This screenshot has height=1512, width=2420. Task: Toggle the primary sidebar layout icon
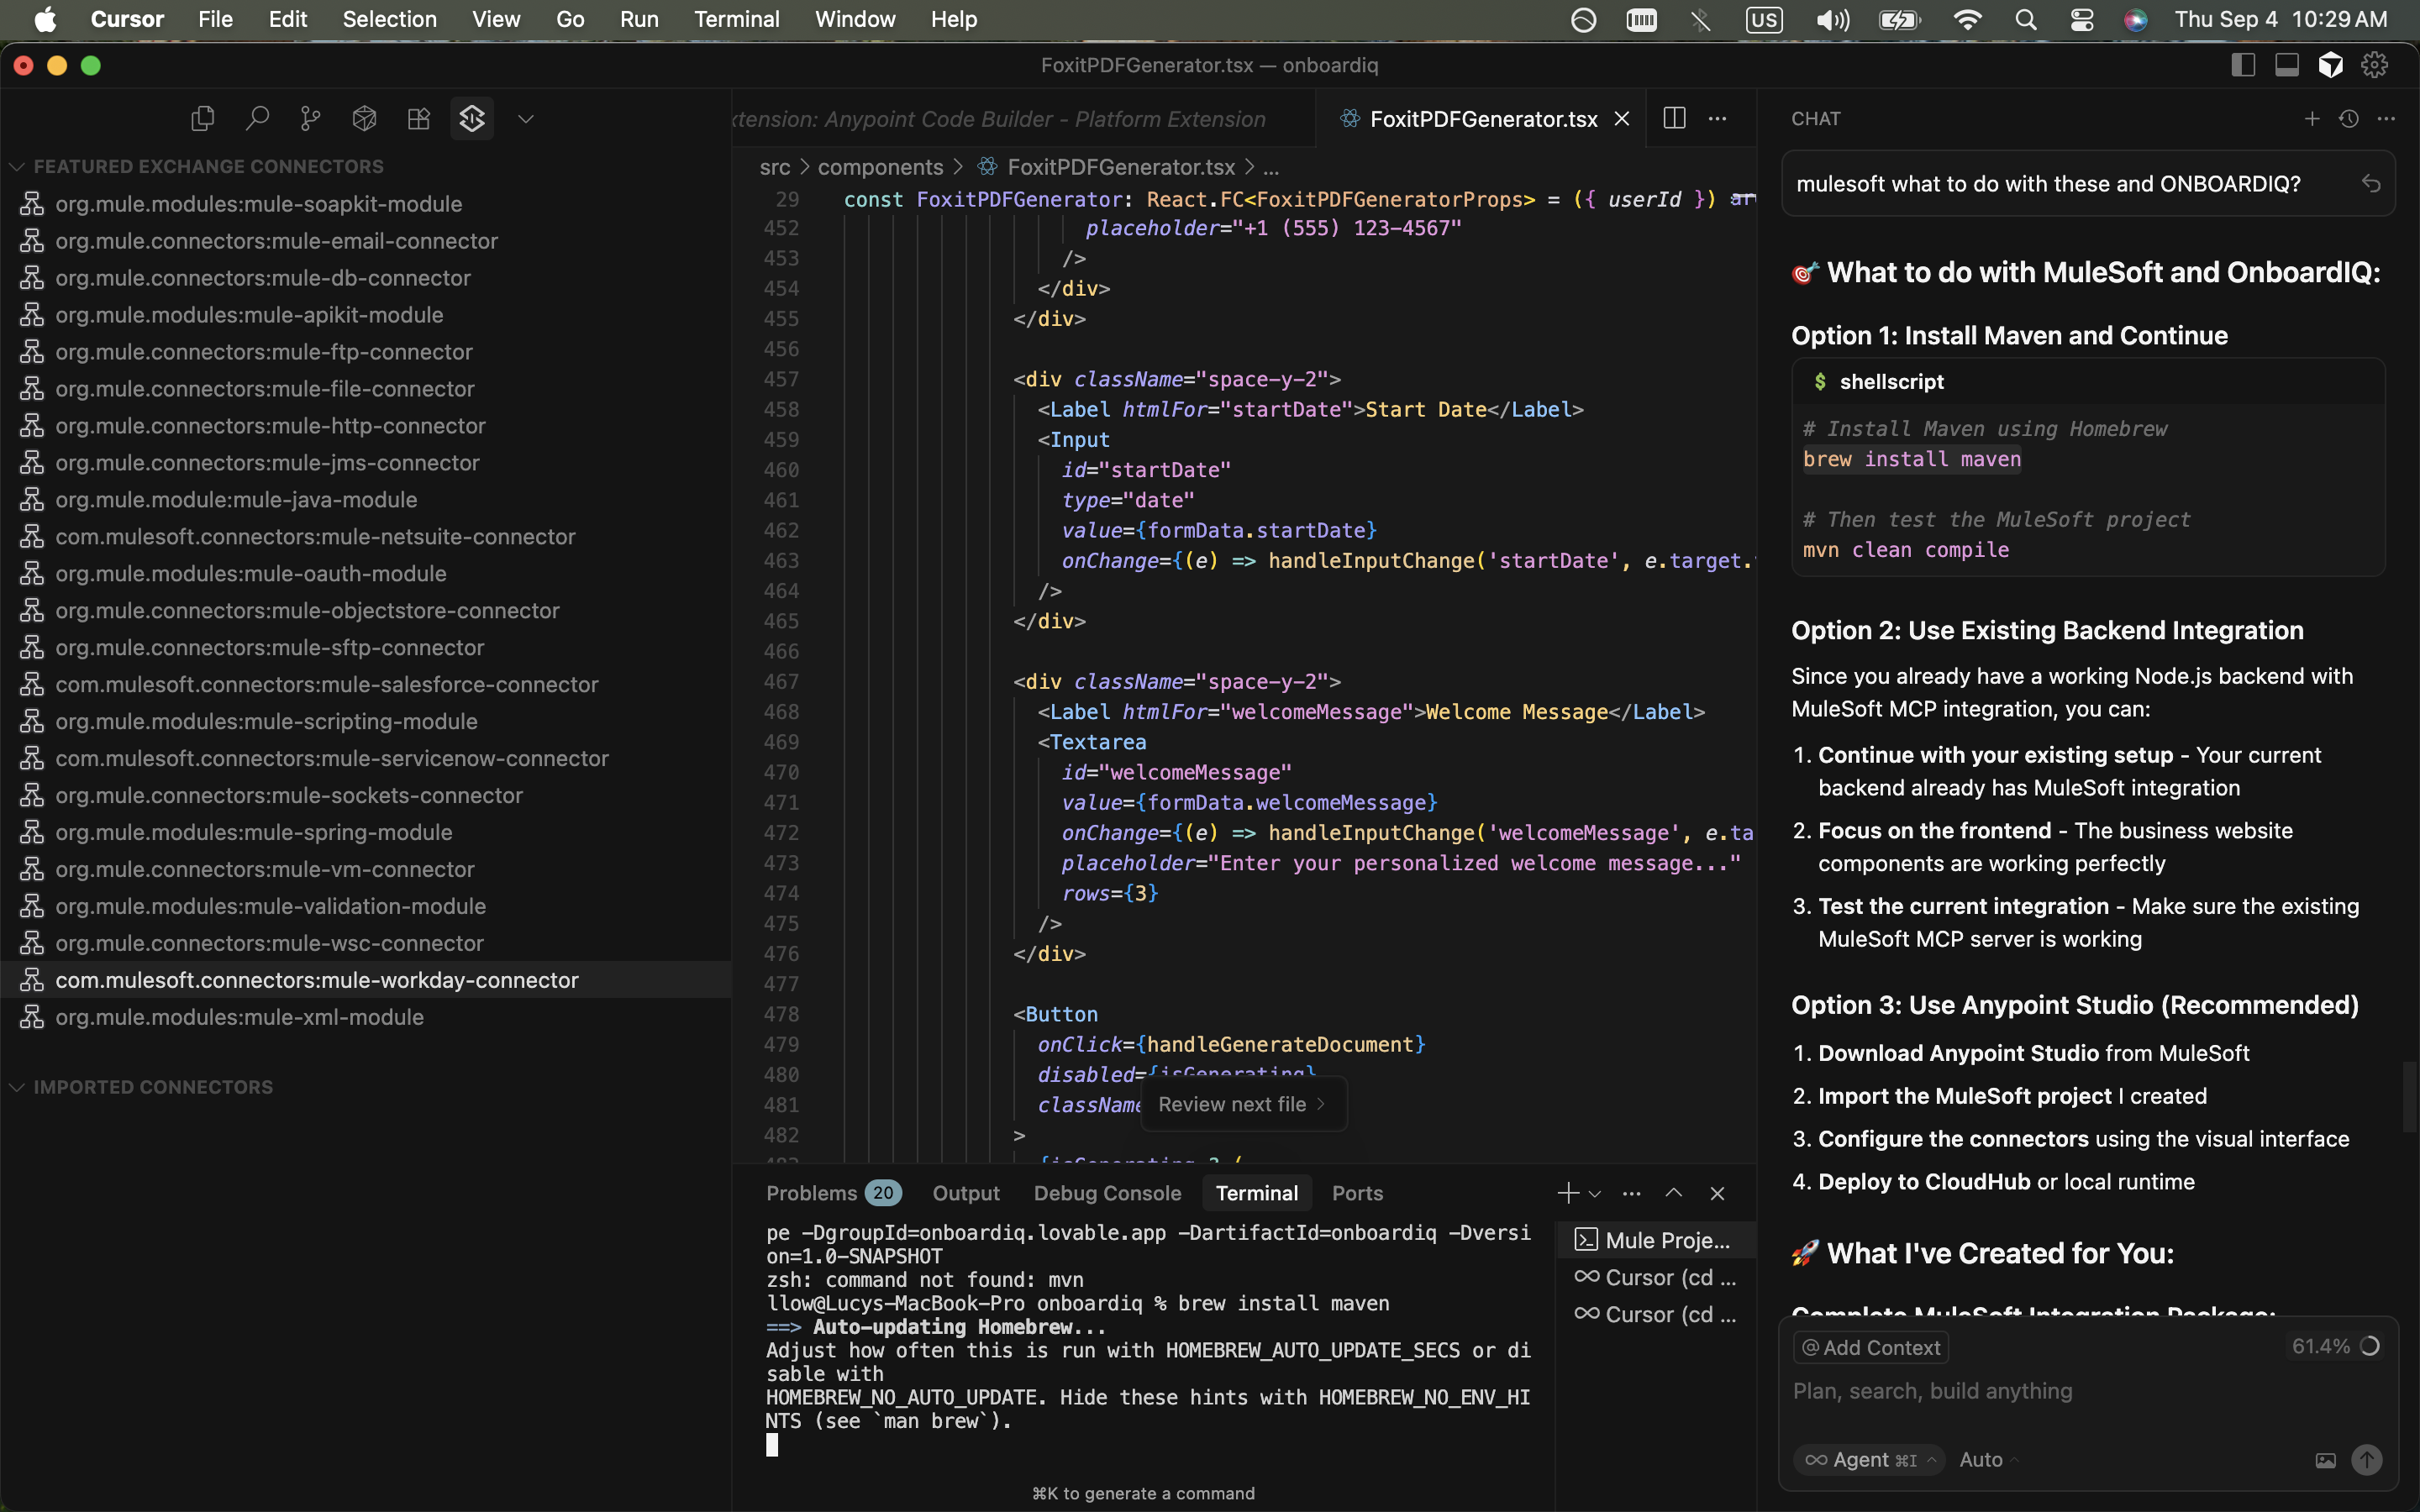pos(2243,65)
